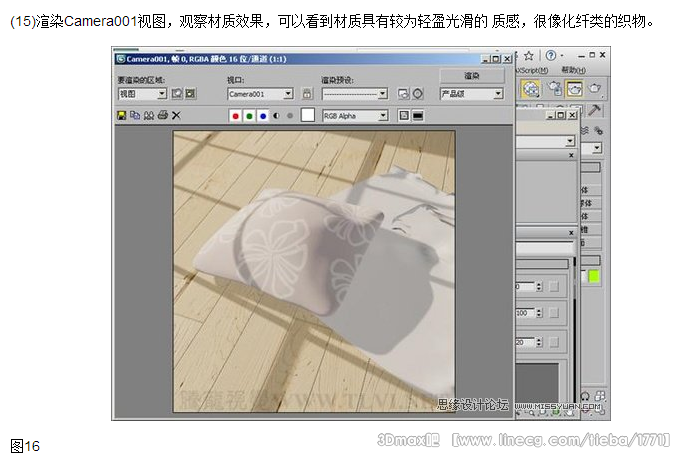Click the Systems gears icon
The width and height of the screenshot is (699, 457).
coord(598,130)
